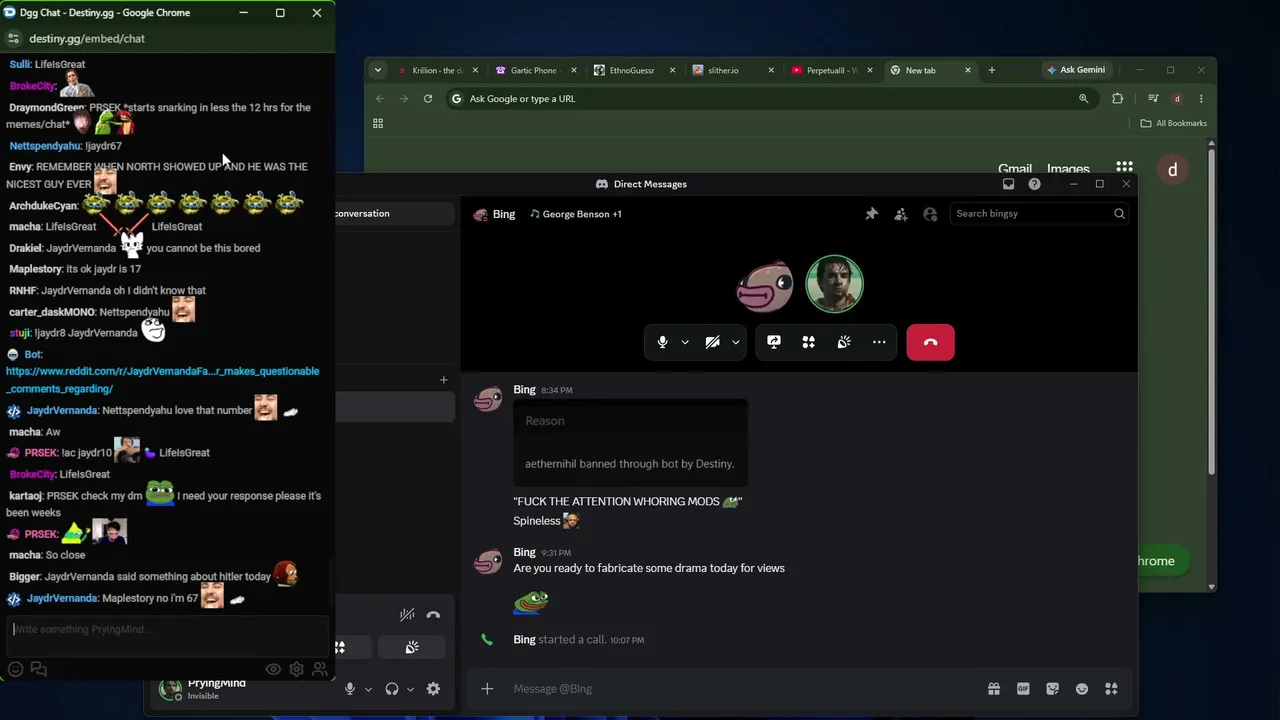Create a new DM with plus icon
This screenshot has height=720, width=1280.
click(444, 380)
